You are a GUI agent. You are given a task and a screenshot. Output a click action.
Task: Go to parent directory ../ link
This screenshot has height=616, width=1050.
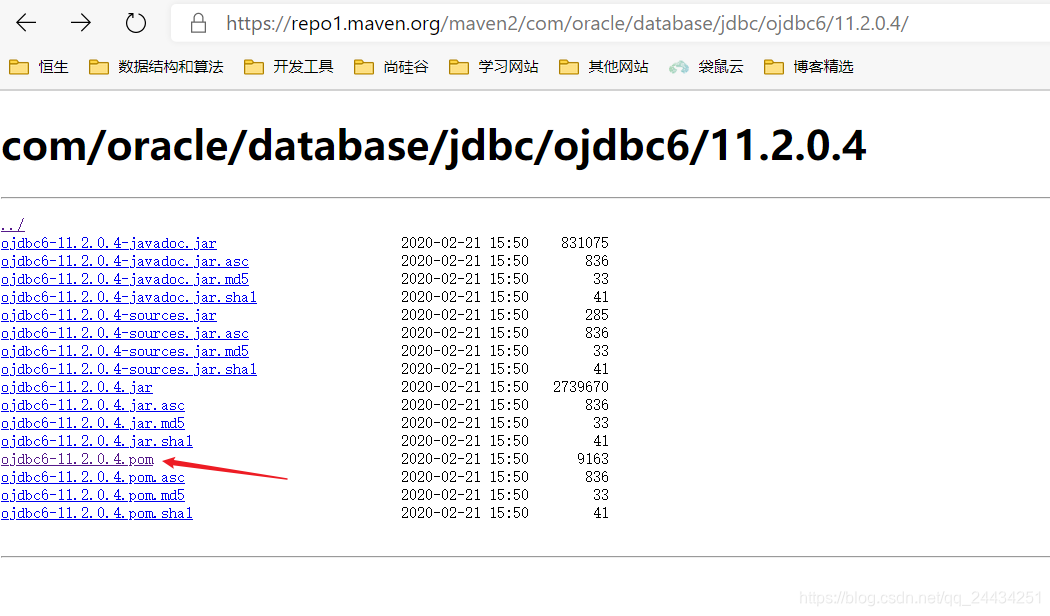tap(13, 224)
